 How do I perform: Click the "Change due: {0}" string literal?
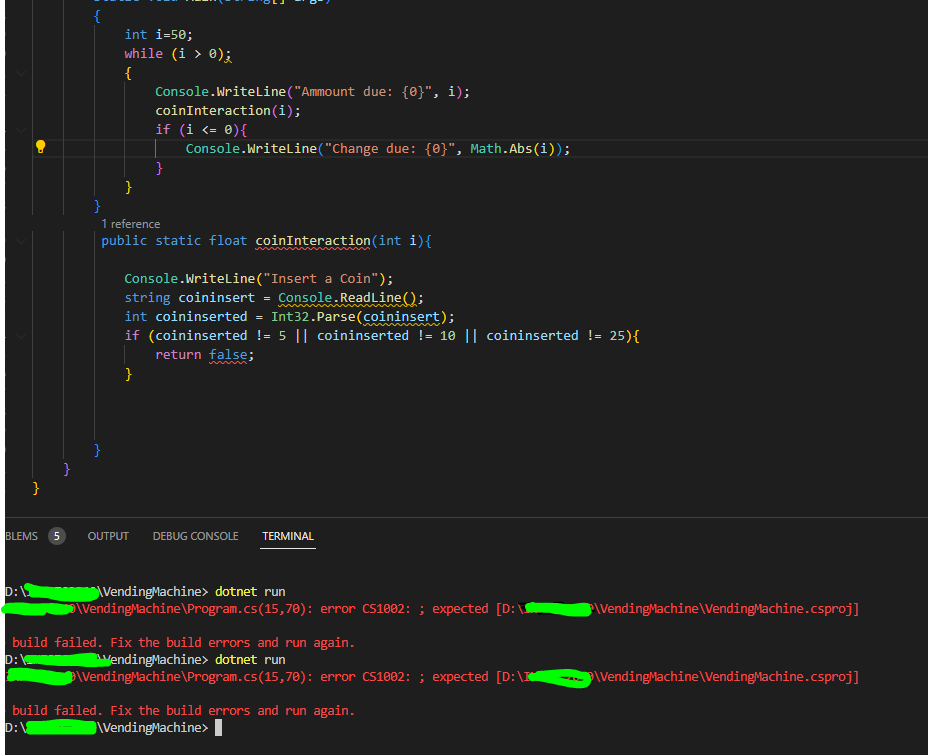pyautogui.click(x=389, y=149)
